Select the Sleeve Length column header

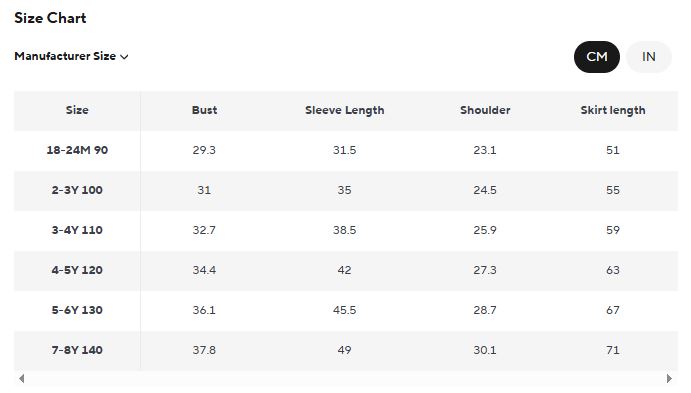(x=345, y=110)
